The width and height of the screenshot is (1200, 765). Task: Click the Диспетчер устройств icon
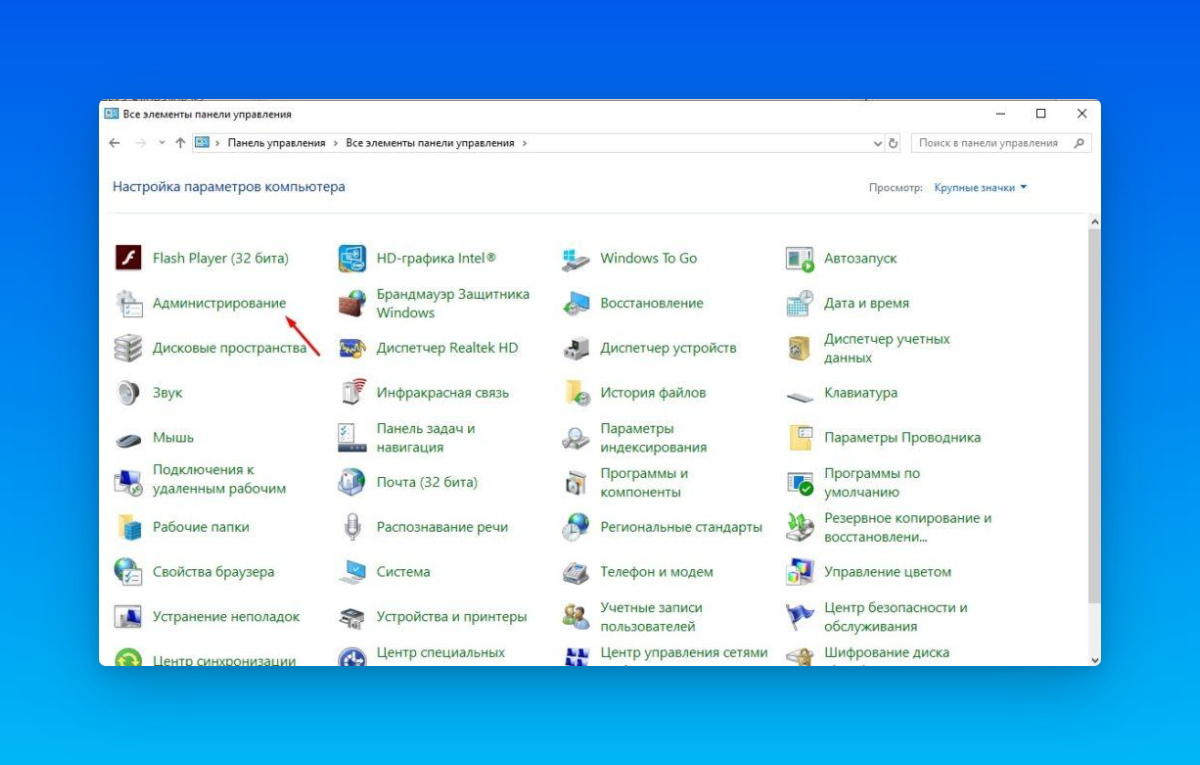pos(576,348)
